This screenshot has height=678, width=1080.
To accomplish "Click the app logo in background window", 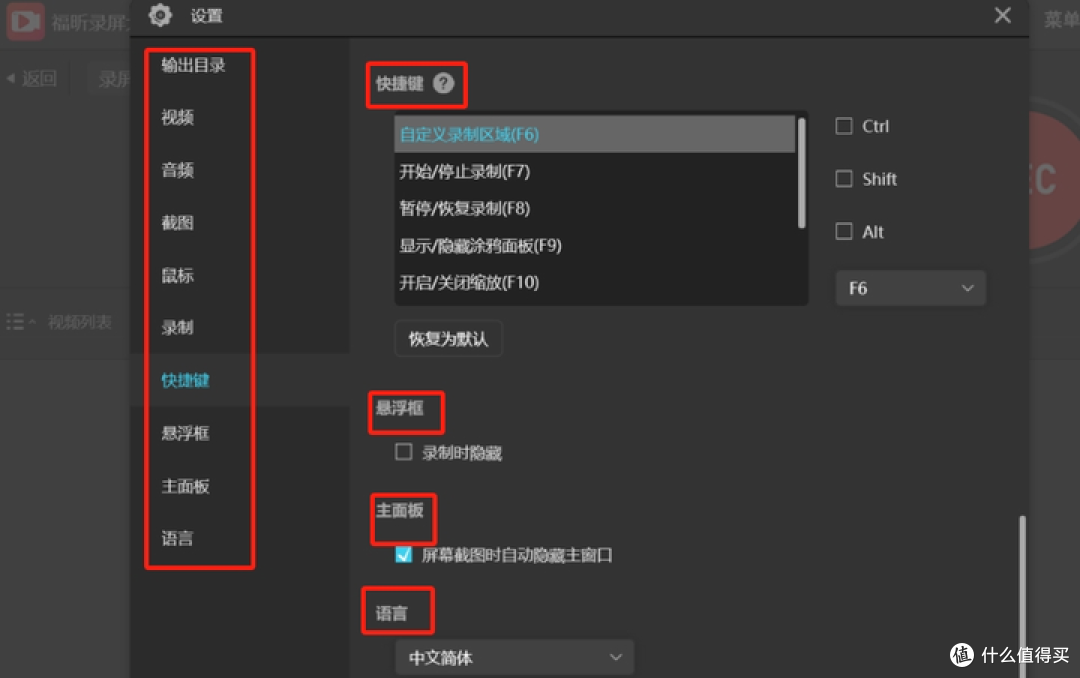I will (25, 21).
